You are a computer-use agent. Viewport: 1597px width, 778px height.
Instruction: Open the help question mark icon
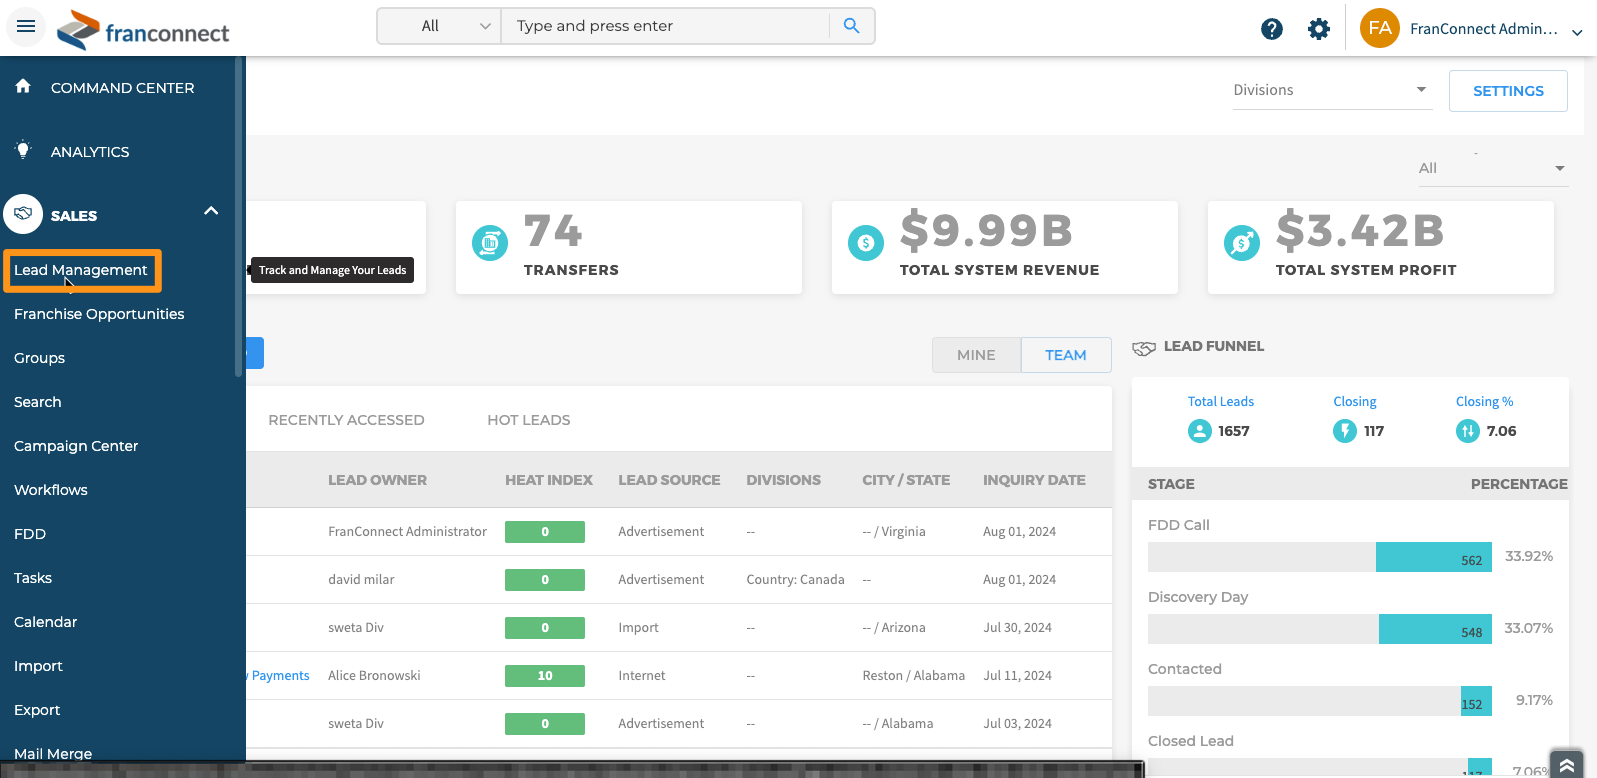[x=1271, y=29]
